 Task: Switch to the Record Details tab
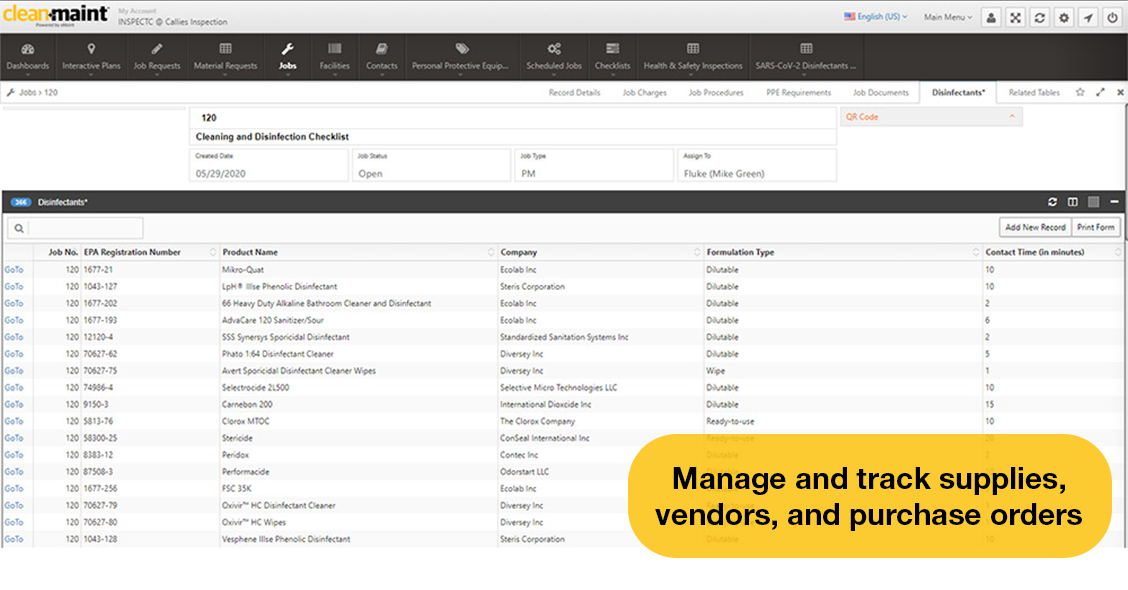tap(574, 92)
